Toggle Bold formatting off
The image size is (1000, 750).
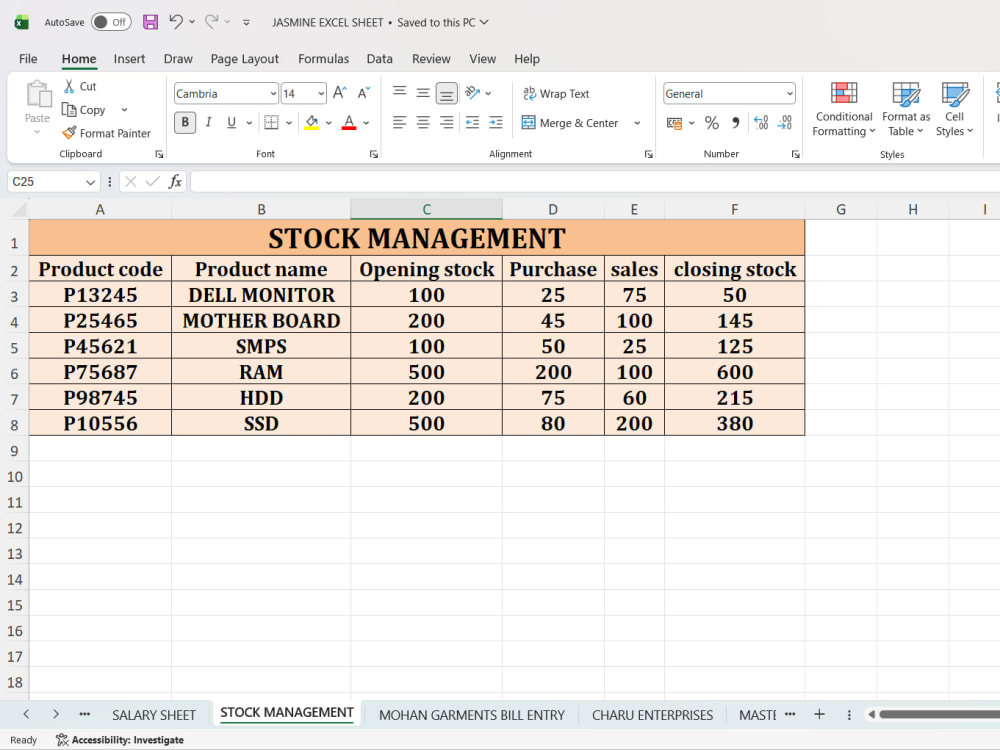pyautogui.click(x=185, y=122)
